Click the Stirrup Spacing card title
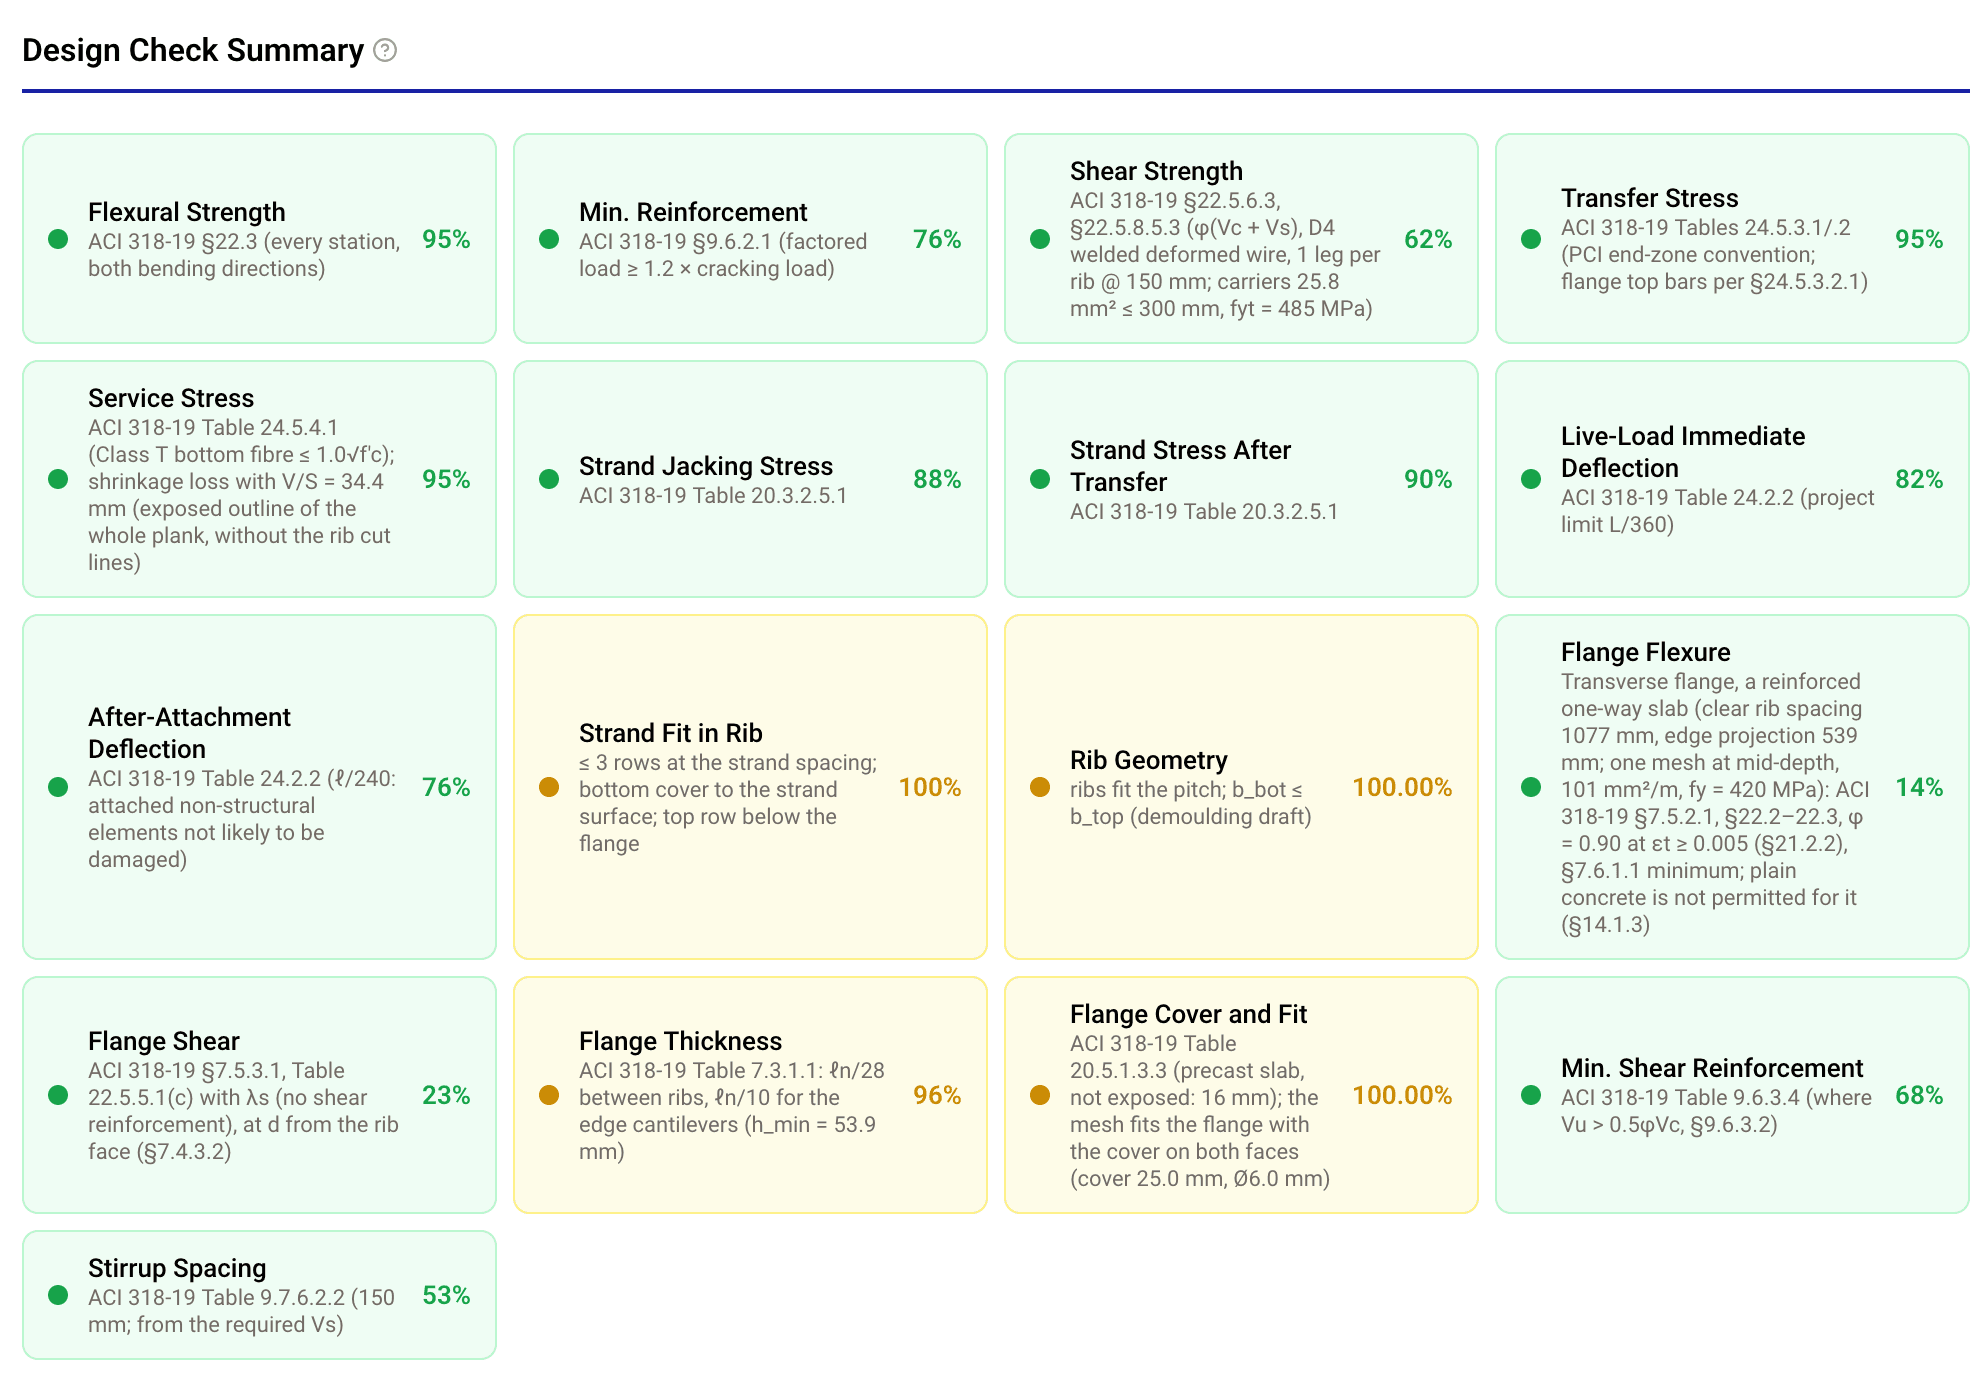1986x1382 pixels. [x=177, y=1268]
